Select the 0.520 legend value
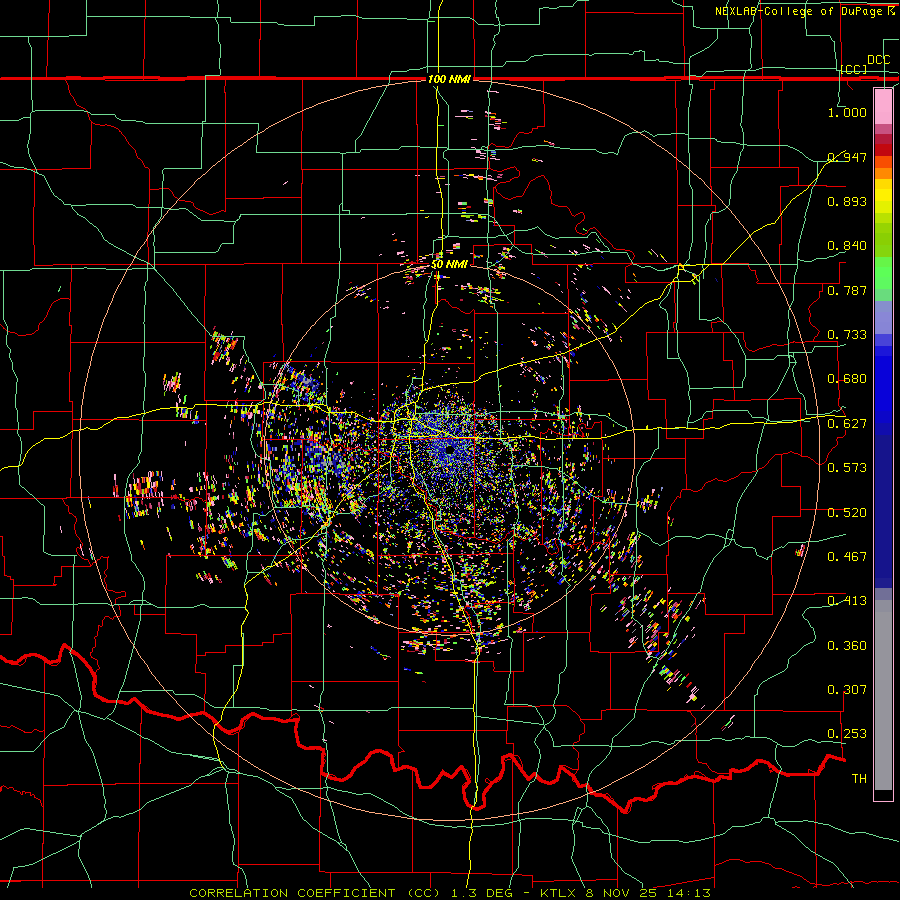The width and height of the screenshot is (900, 900). (847, 513)
